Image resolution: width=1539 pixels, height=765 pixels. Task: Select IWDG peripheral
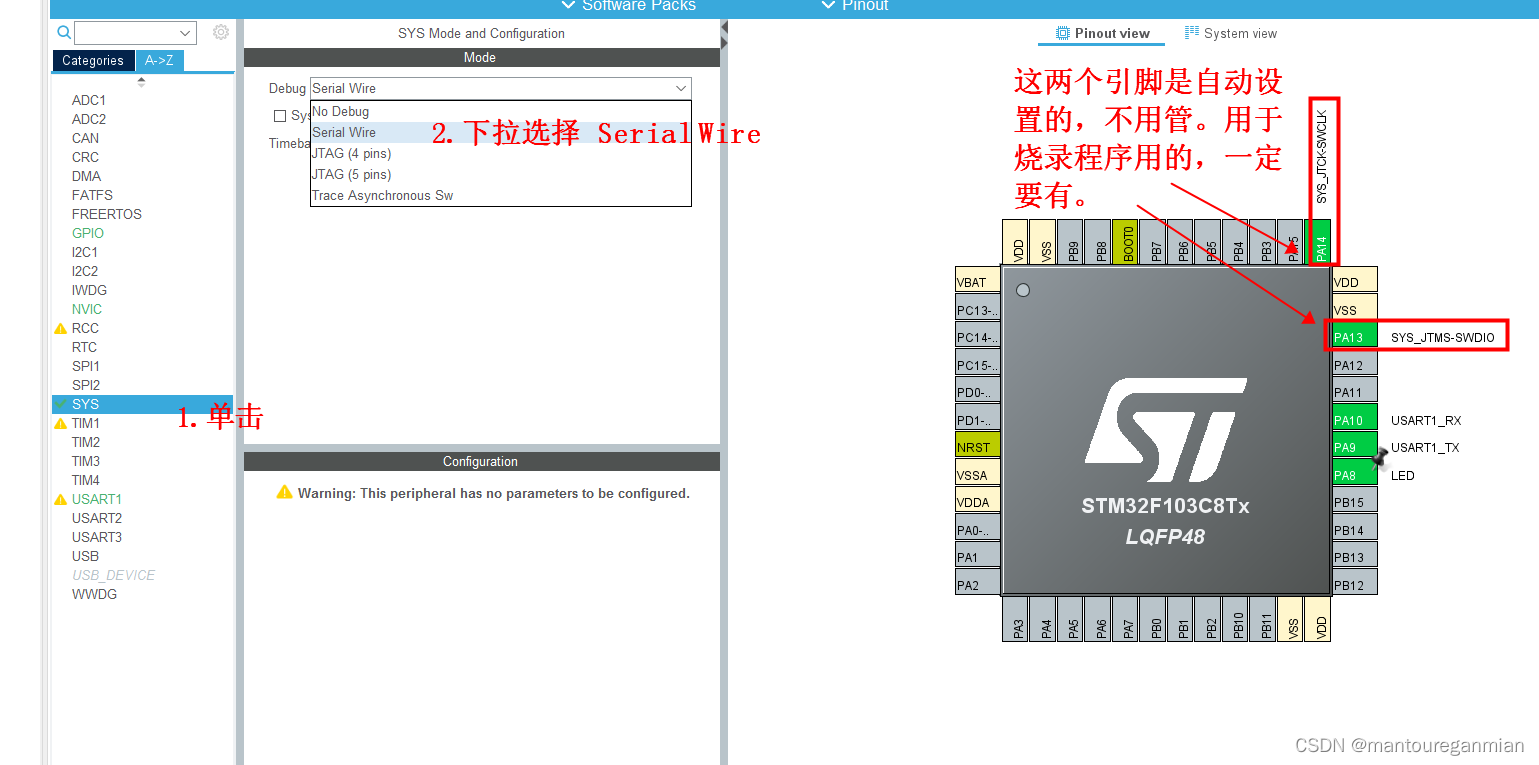coord(89,290)
